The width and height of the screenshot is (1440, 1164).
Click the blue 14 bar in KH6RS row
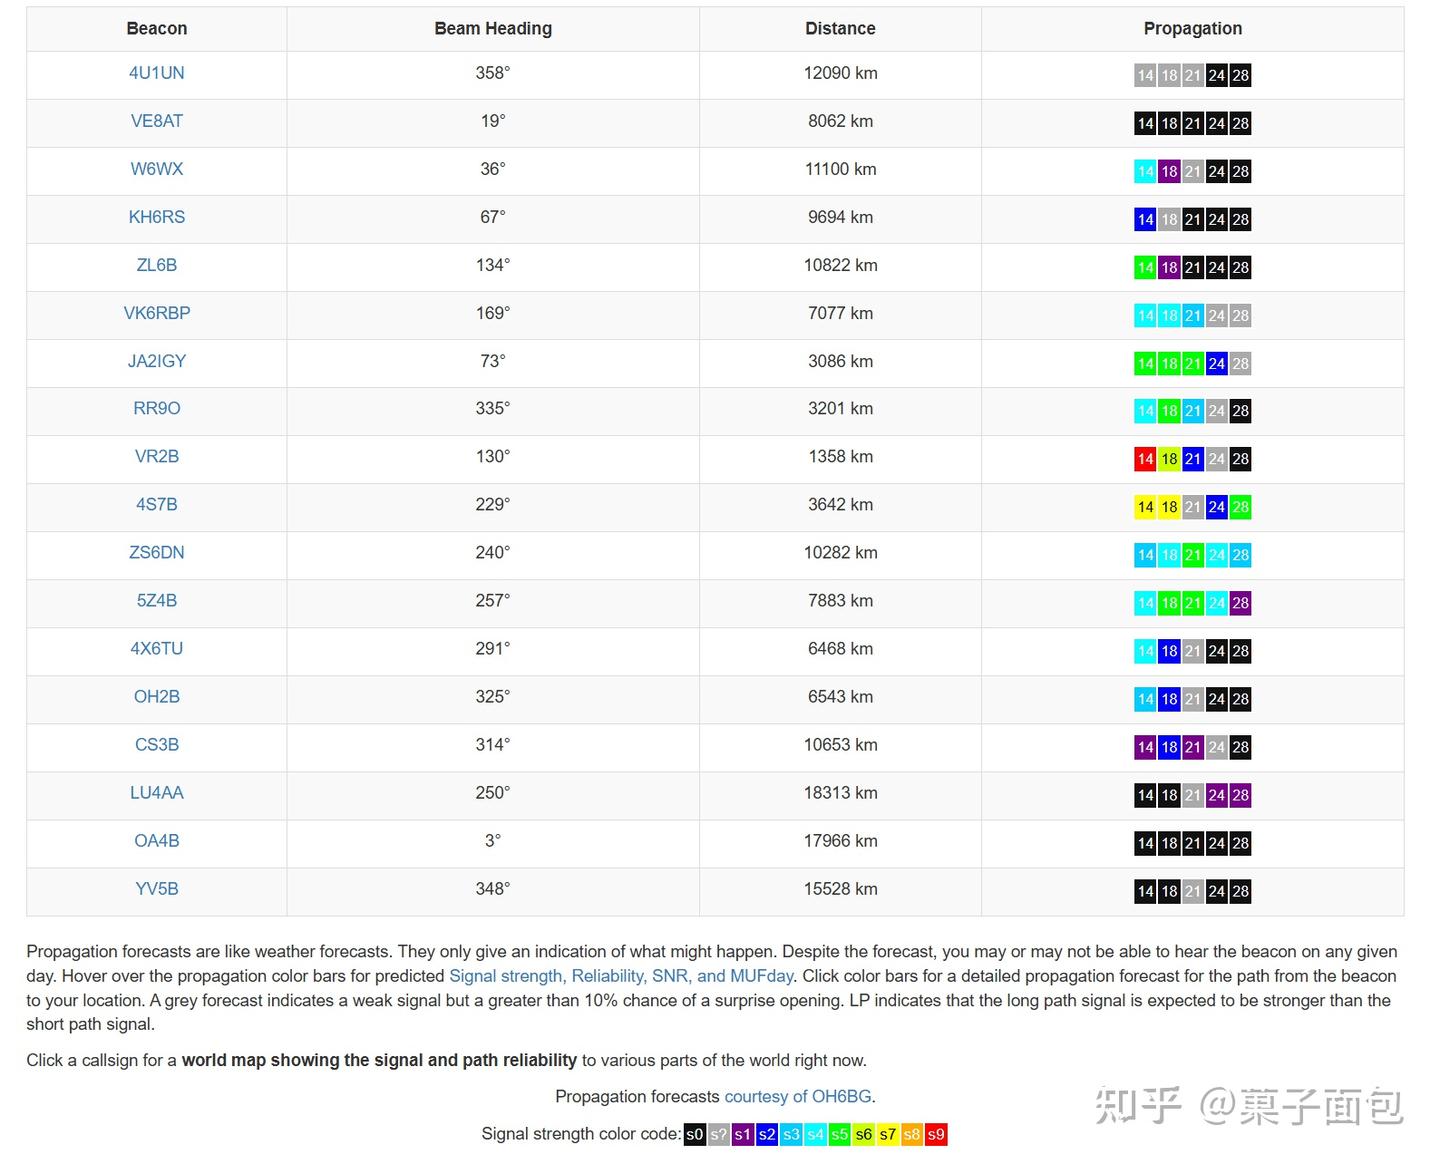[x=1145, y=219]
